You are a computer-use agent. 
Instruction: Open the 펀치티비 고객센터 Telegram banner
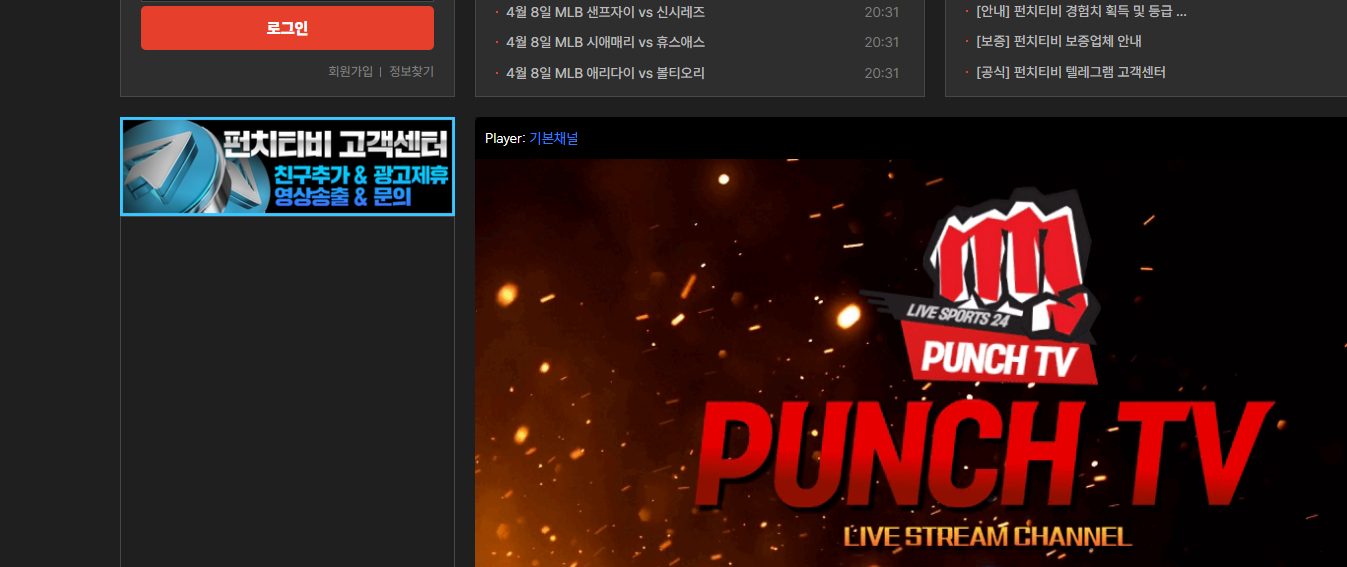(287, 166)
